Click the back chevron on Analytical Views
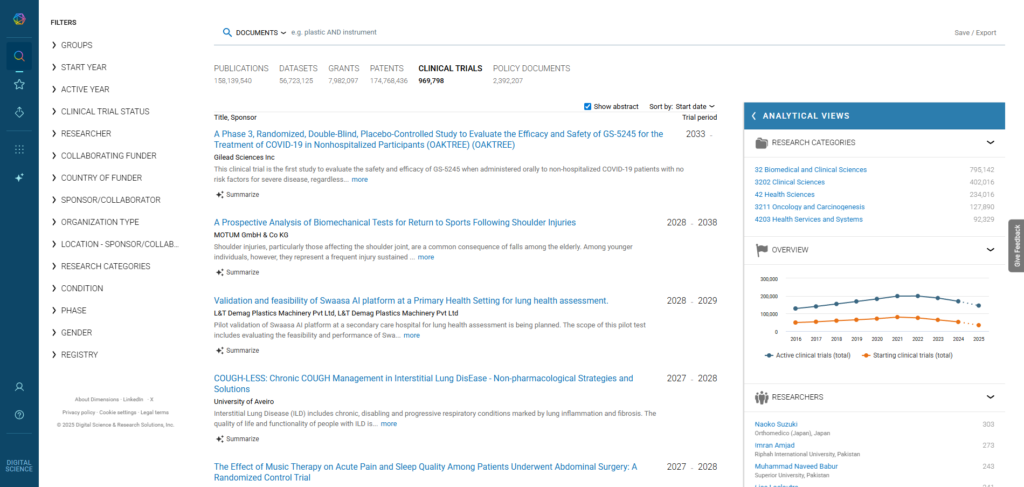This screenshot has width=1024, height=487. coord(754,116)
